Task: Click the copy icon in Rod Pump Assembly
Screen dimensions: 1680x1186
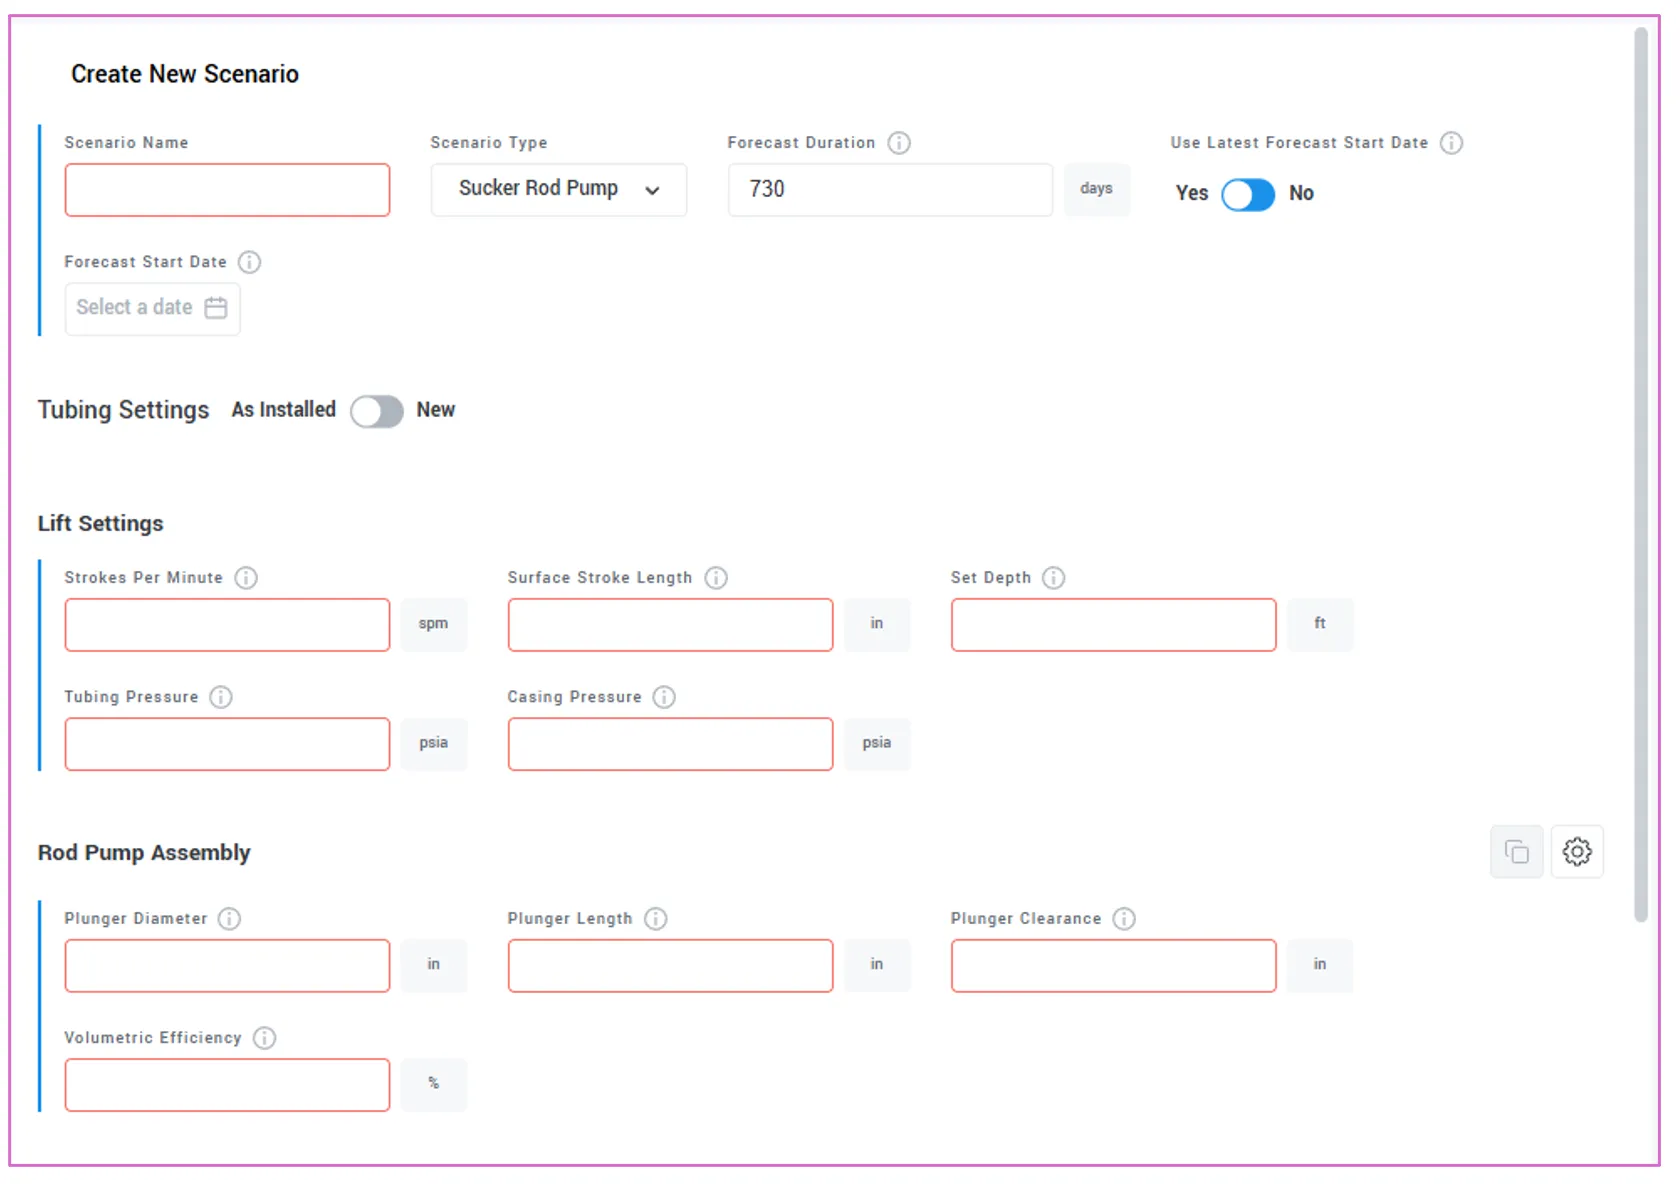Action: tap(1517, 852)
